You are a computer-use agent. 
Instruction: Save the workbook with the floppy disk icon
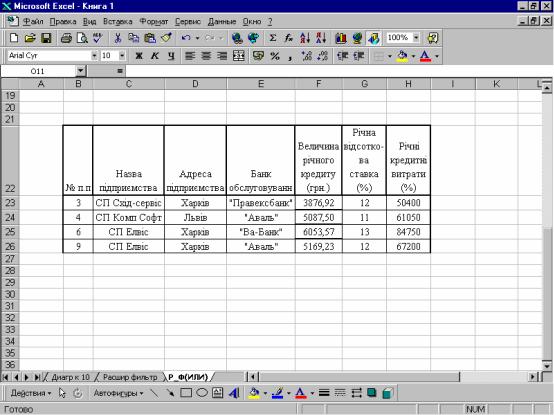[46, 38]
